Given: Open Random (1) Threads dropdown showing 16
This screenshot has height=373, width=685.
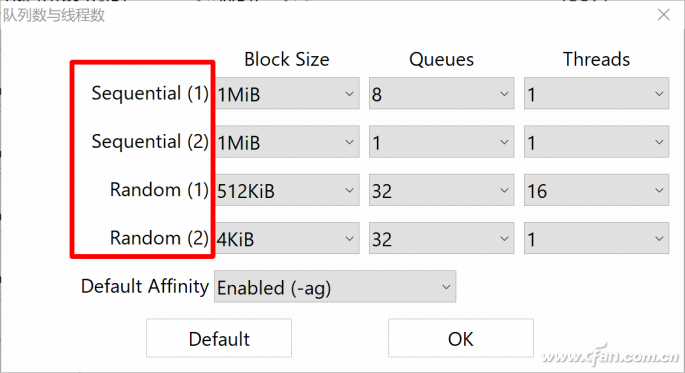Looking at the screenshot, I should coord(596,190).
